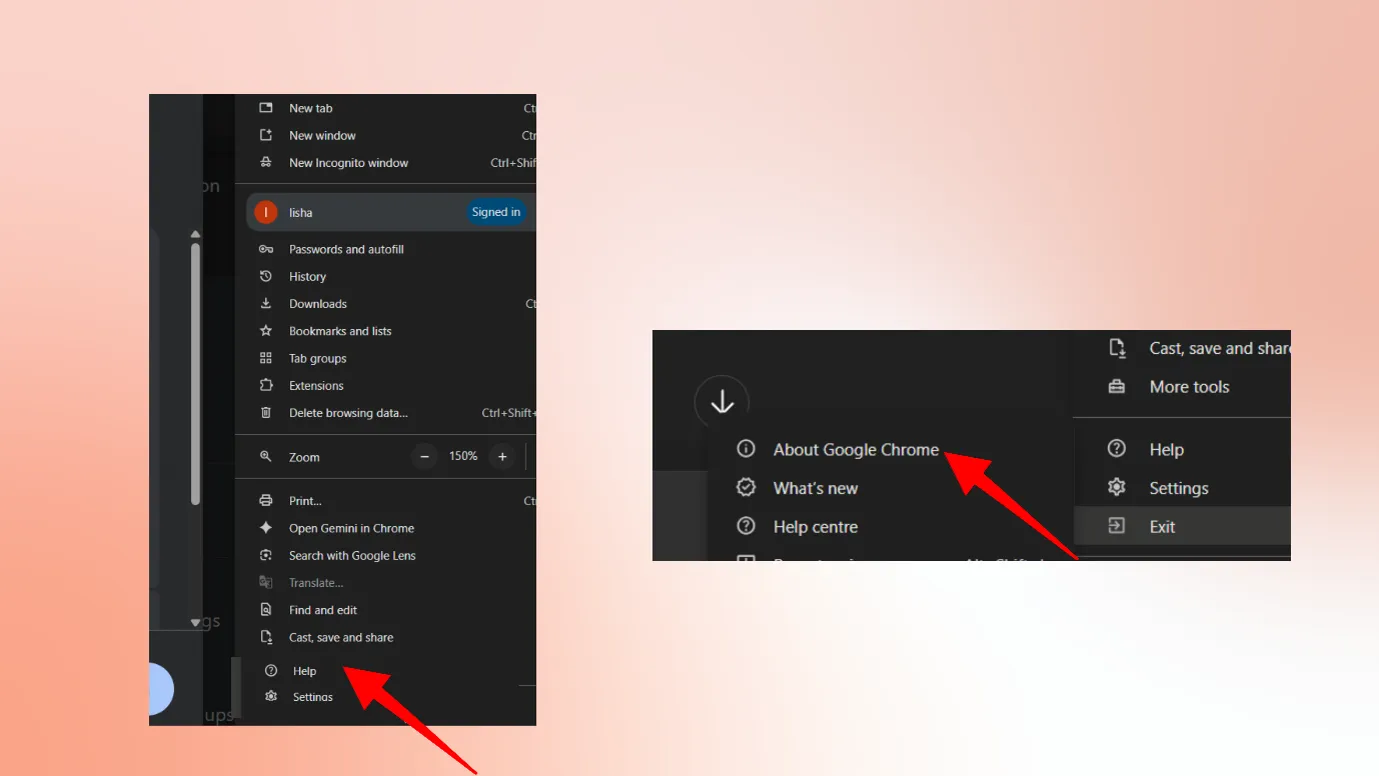The width and height of the screenshot is (1379, 776).
Task: Click the Help centre question icon
Action: tap(746, 526)
